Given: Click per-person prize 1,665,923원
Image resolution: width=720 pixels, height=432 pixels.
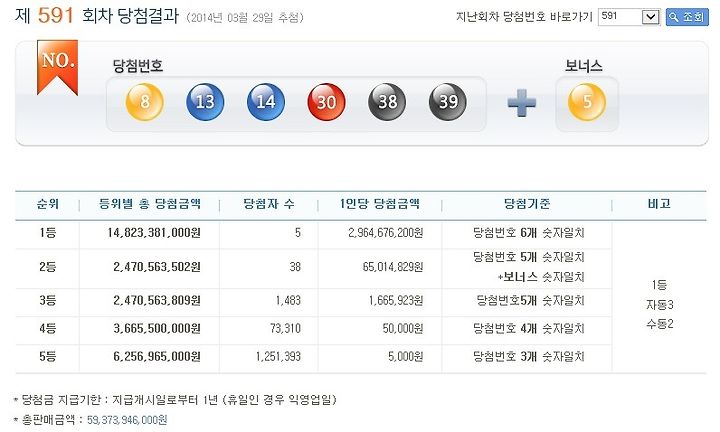Looking at the screenshot, I should coord(396,301).
